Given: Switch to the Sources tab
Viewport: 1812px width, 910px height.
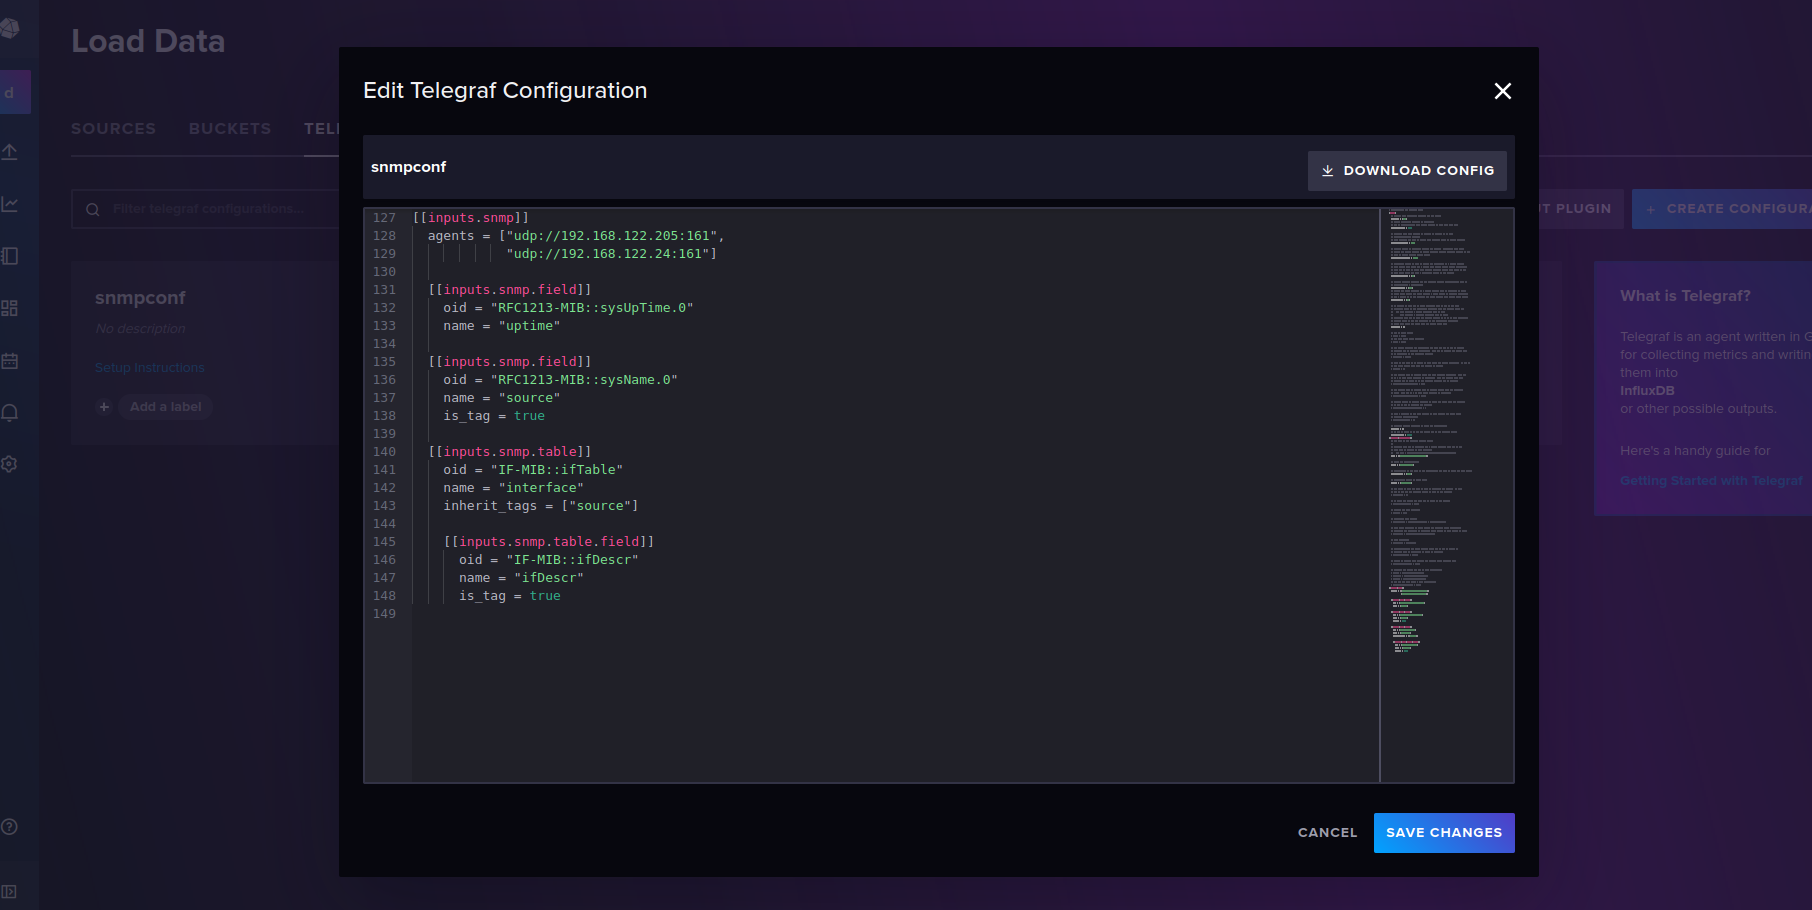Looking at the screenshot, I should (113, 129).
